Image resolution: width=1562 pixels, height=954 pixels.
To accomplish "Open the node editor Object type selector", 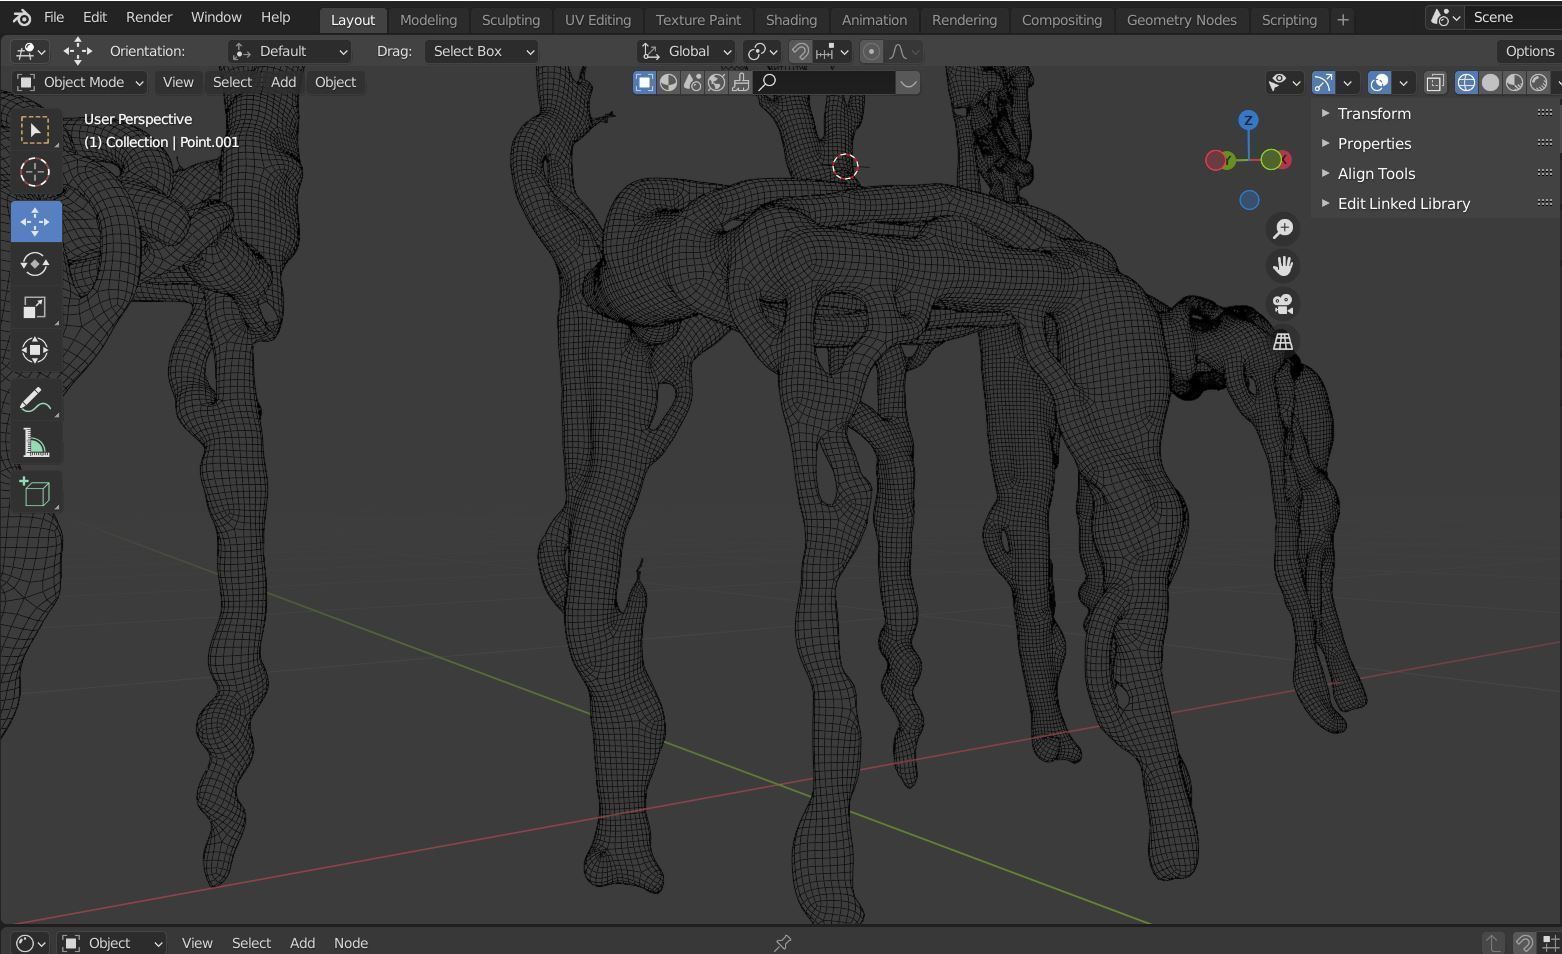I will coord(112,943).
